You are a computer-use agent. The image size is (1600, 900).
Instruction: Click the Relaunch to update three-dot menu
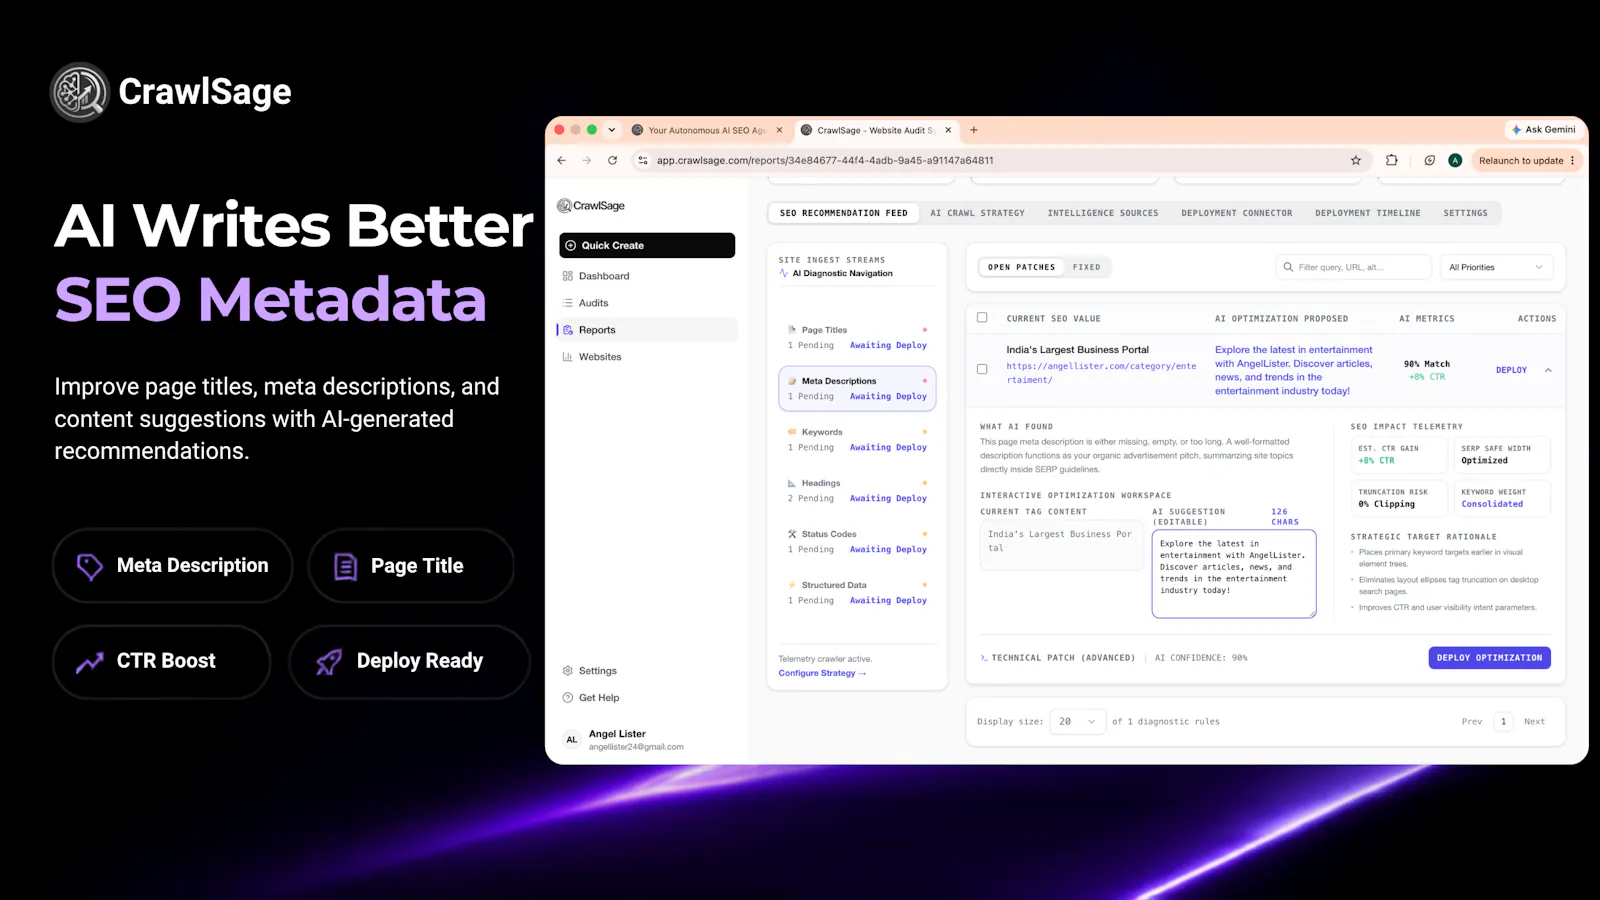pyautogui.click(x=1573, y=160)
